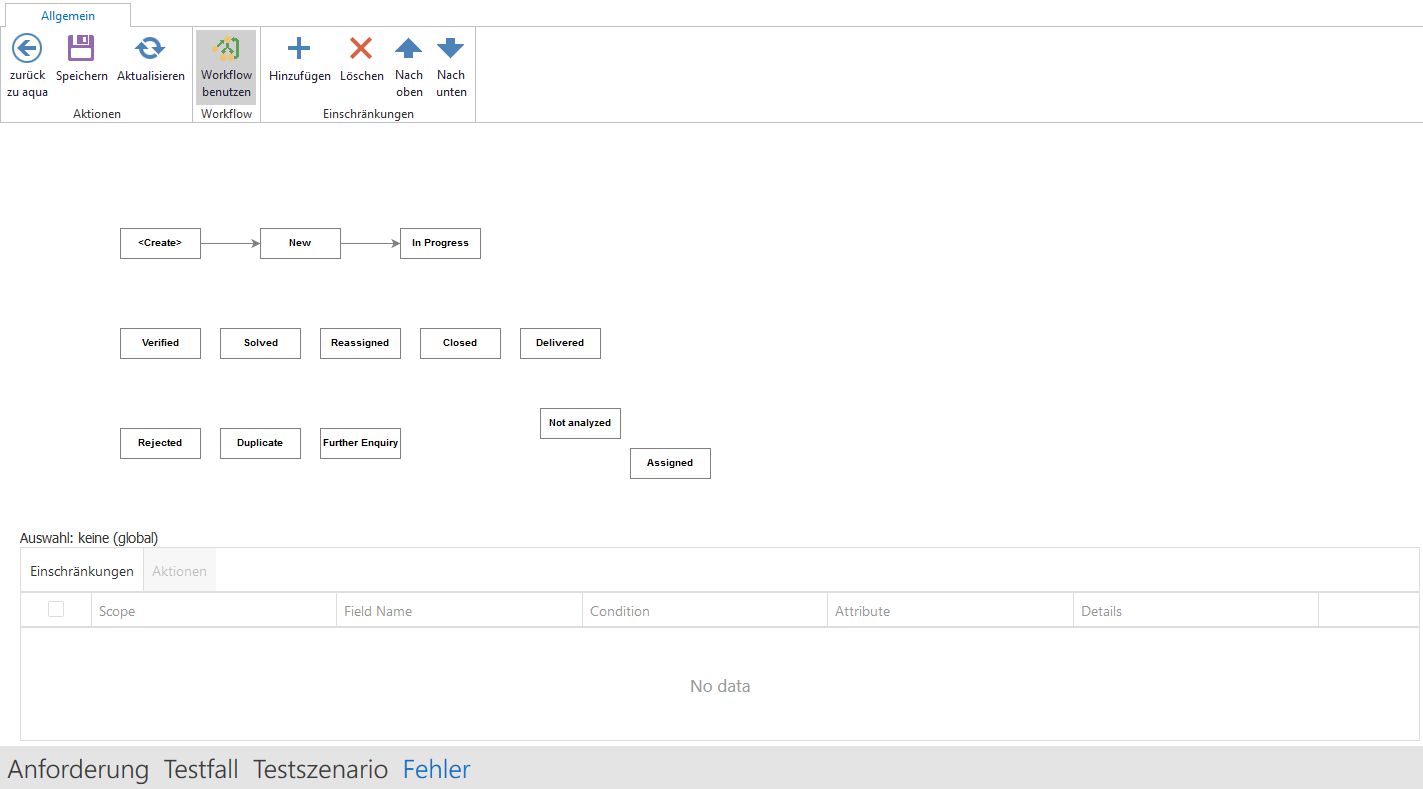Add a restriction with Hinzufügen plus icon

click(x=299, y=49)
